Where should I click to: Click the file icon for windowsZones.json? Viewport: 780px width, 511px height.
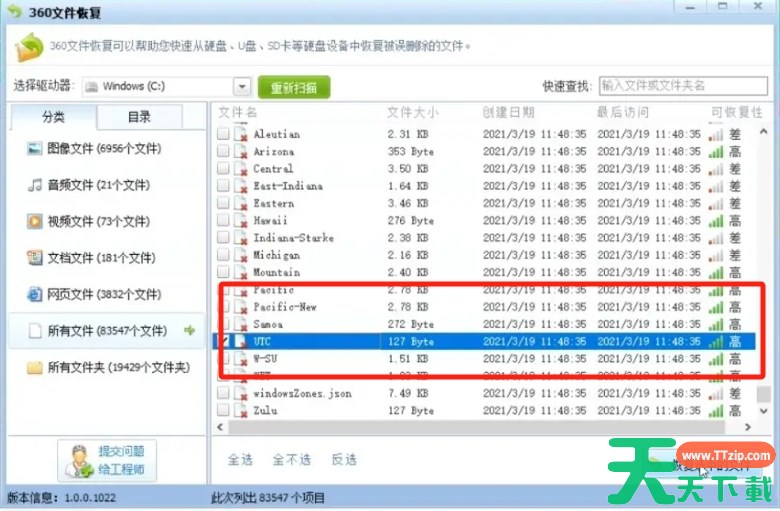[x=241, y=393]
